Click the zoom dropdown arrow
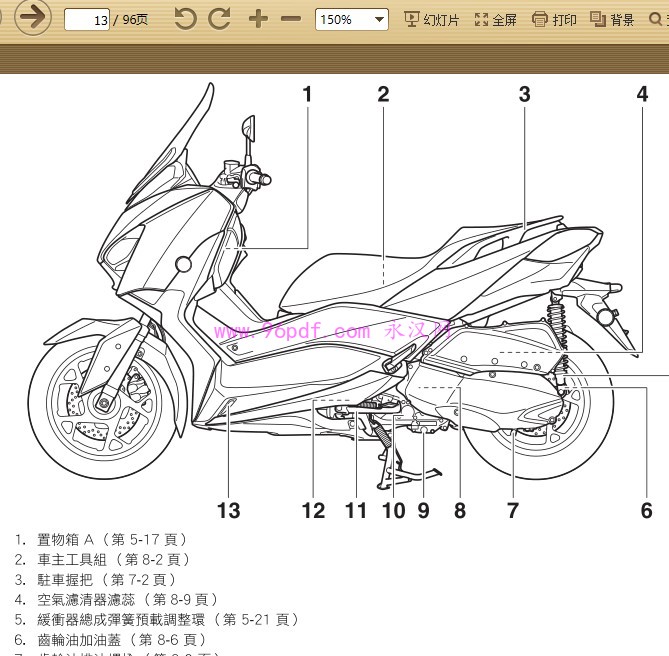Image resolution: width=669 pixels, height=656 pixels. [x=378, y=20]
